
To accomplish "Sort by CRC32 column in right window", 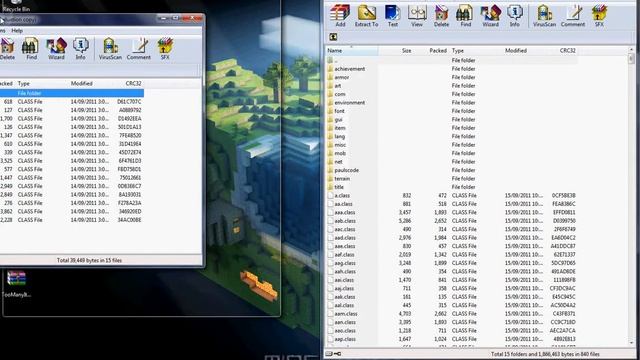I will point(567,51).
